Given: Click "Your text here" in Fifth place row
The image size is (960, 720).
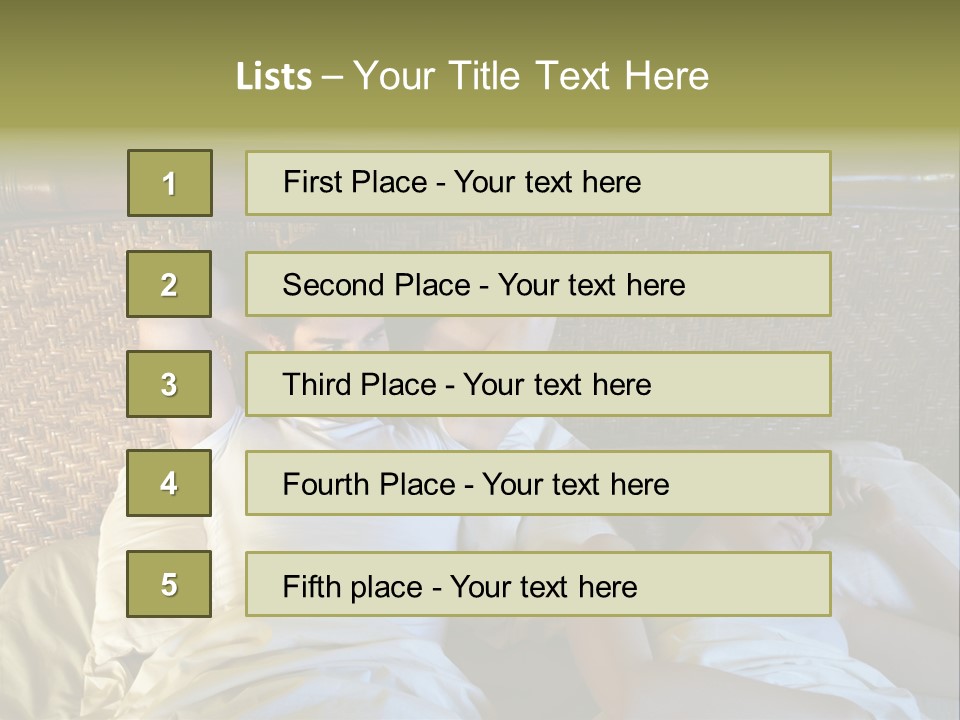Looking at the screenshot, I should point(543,586).
